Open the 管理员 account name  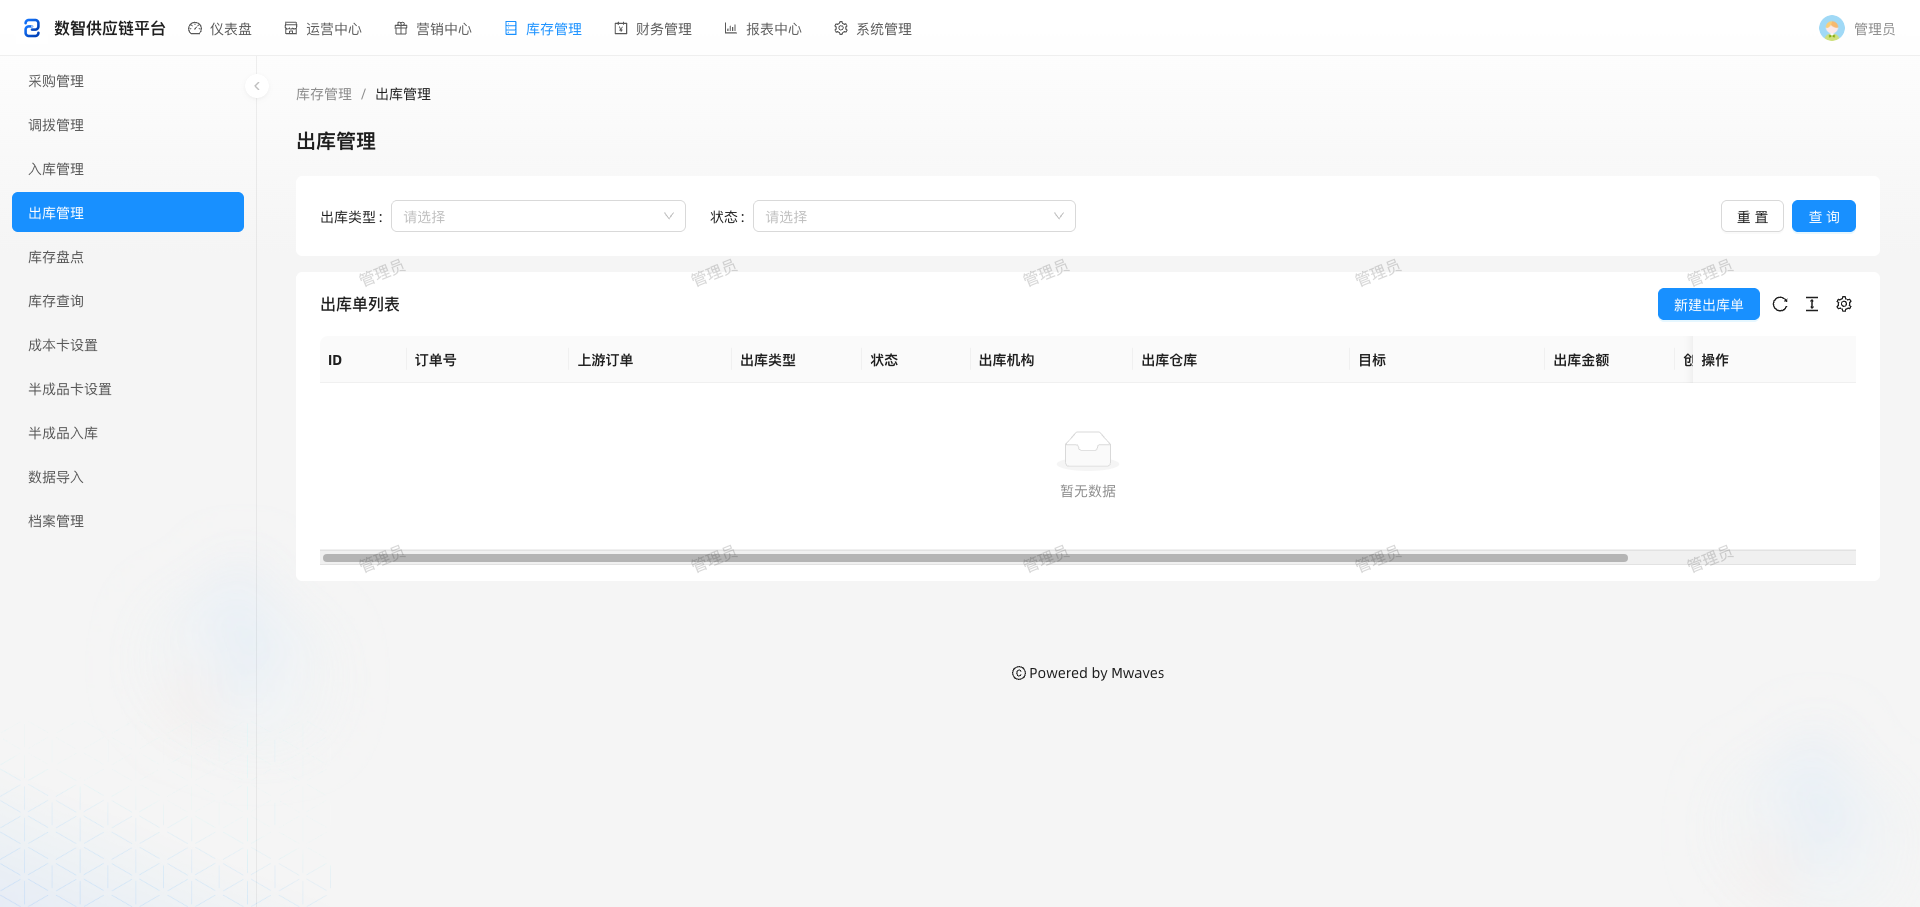click(x=1874, y=29)
